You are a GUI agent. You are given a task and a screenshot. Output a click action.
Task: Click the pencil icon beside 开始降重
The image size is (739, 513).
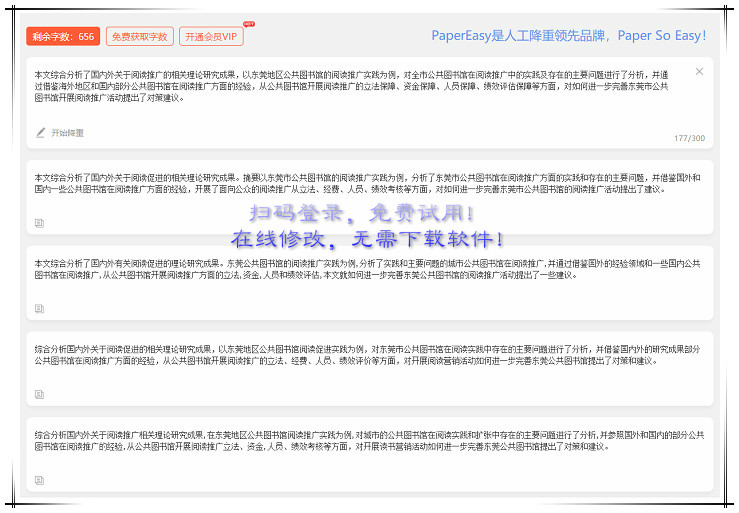[x=41, y=132]
